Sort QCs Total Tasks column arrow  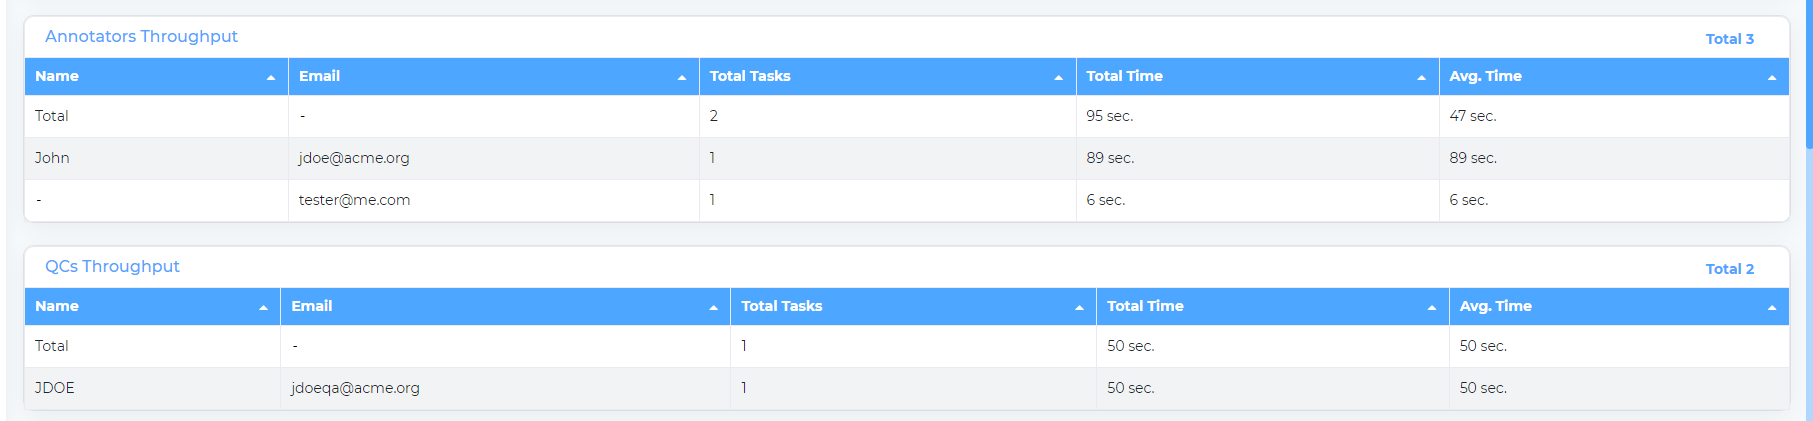1080,307
